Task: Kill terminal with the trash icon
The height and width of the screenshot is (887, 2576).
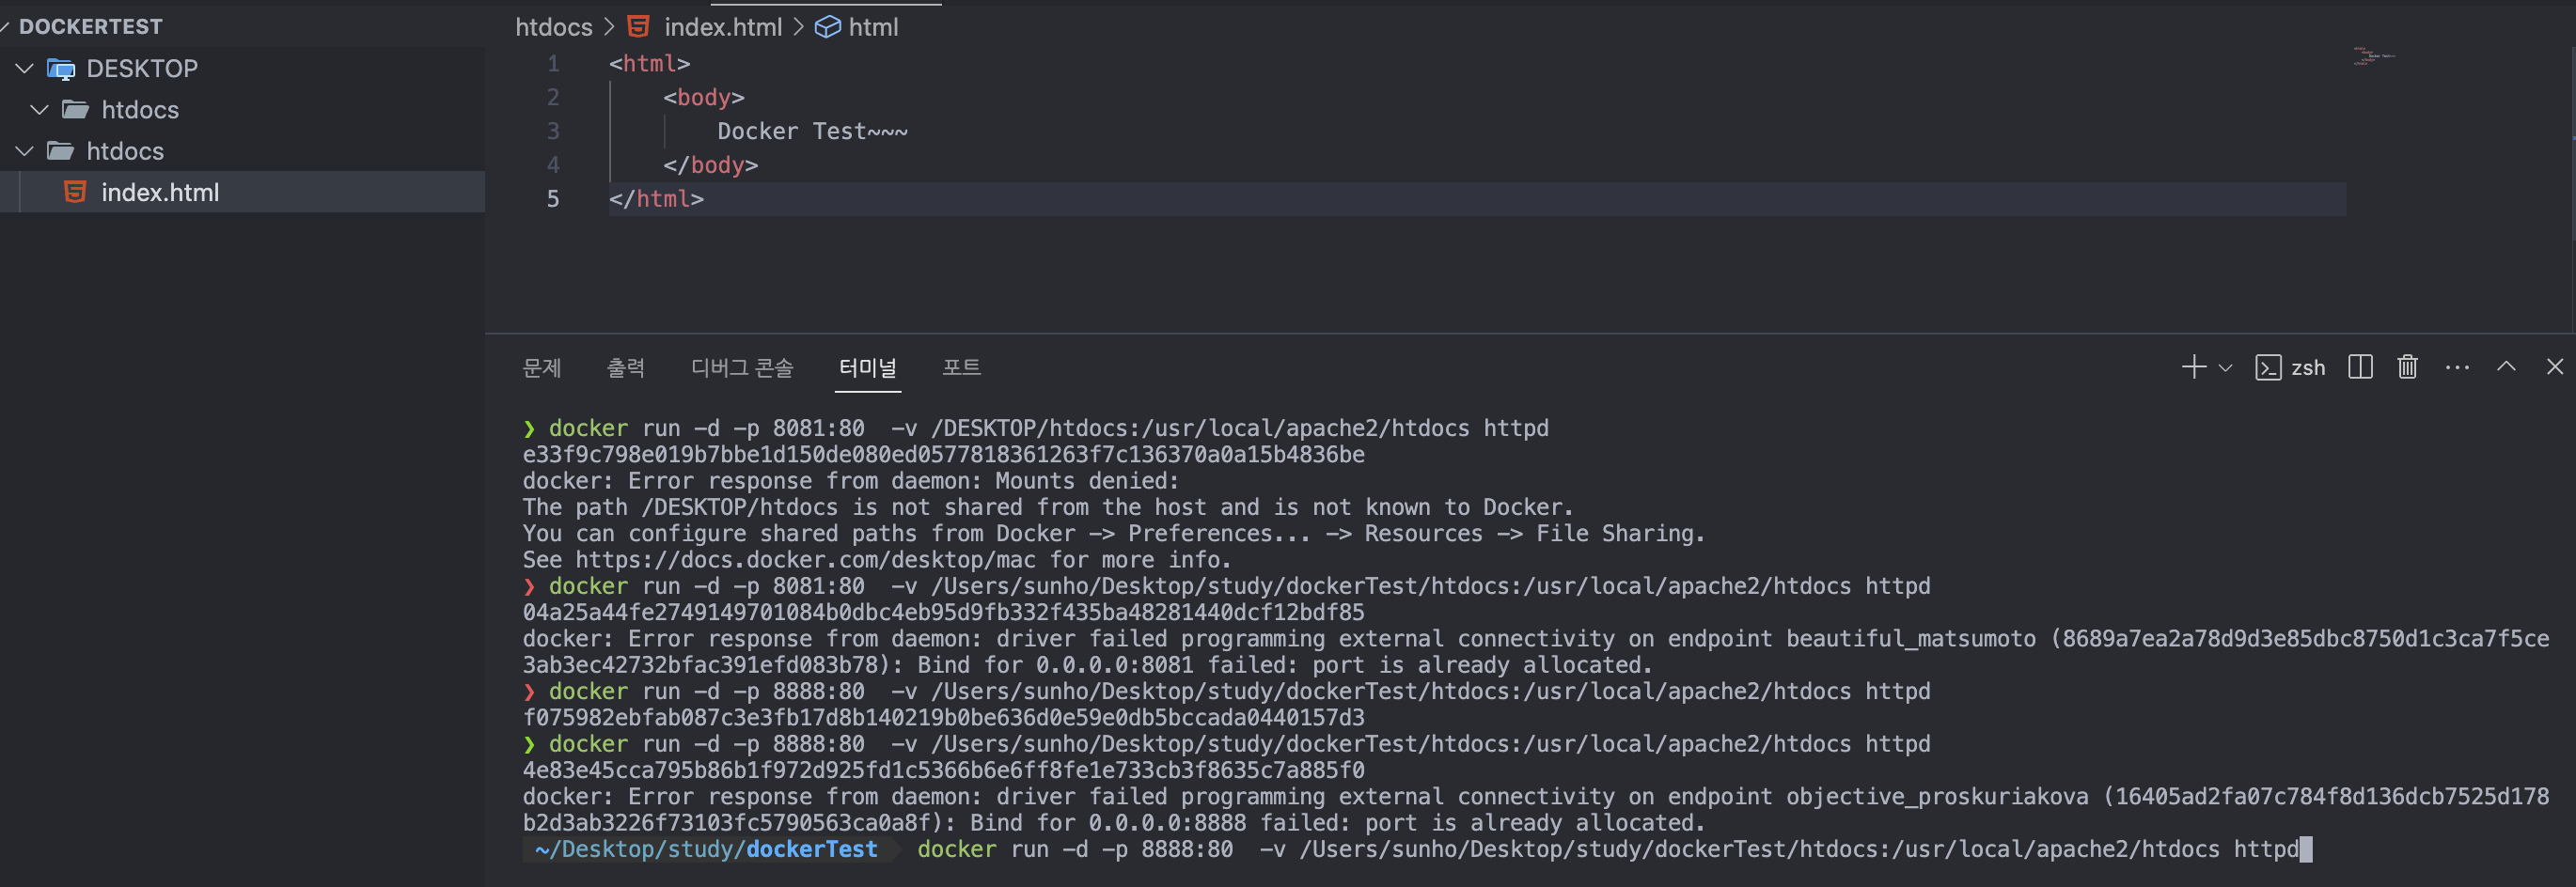Action: 2407,367
